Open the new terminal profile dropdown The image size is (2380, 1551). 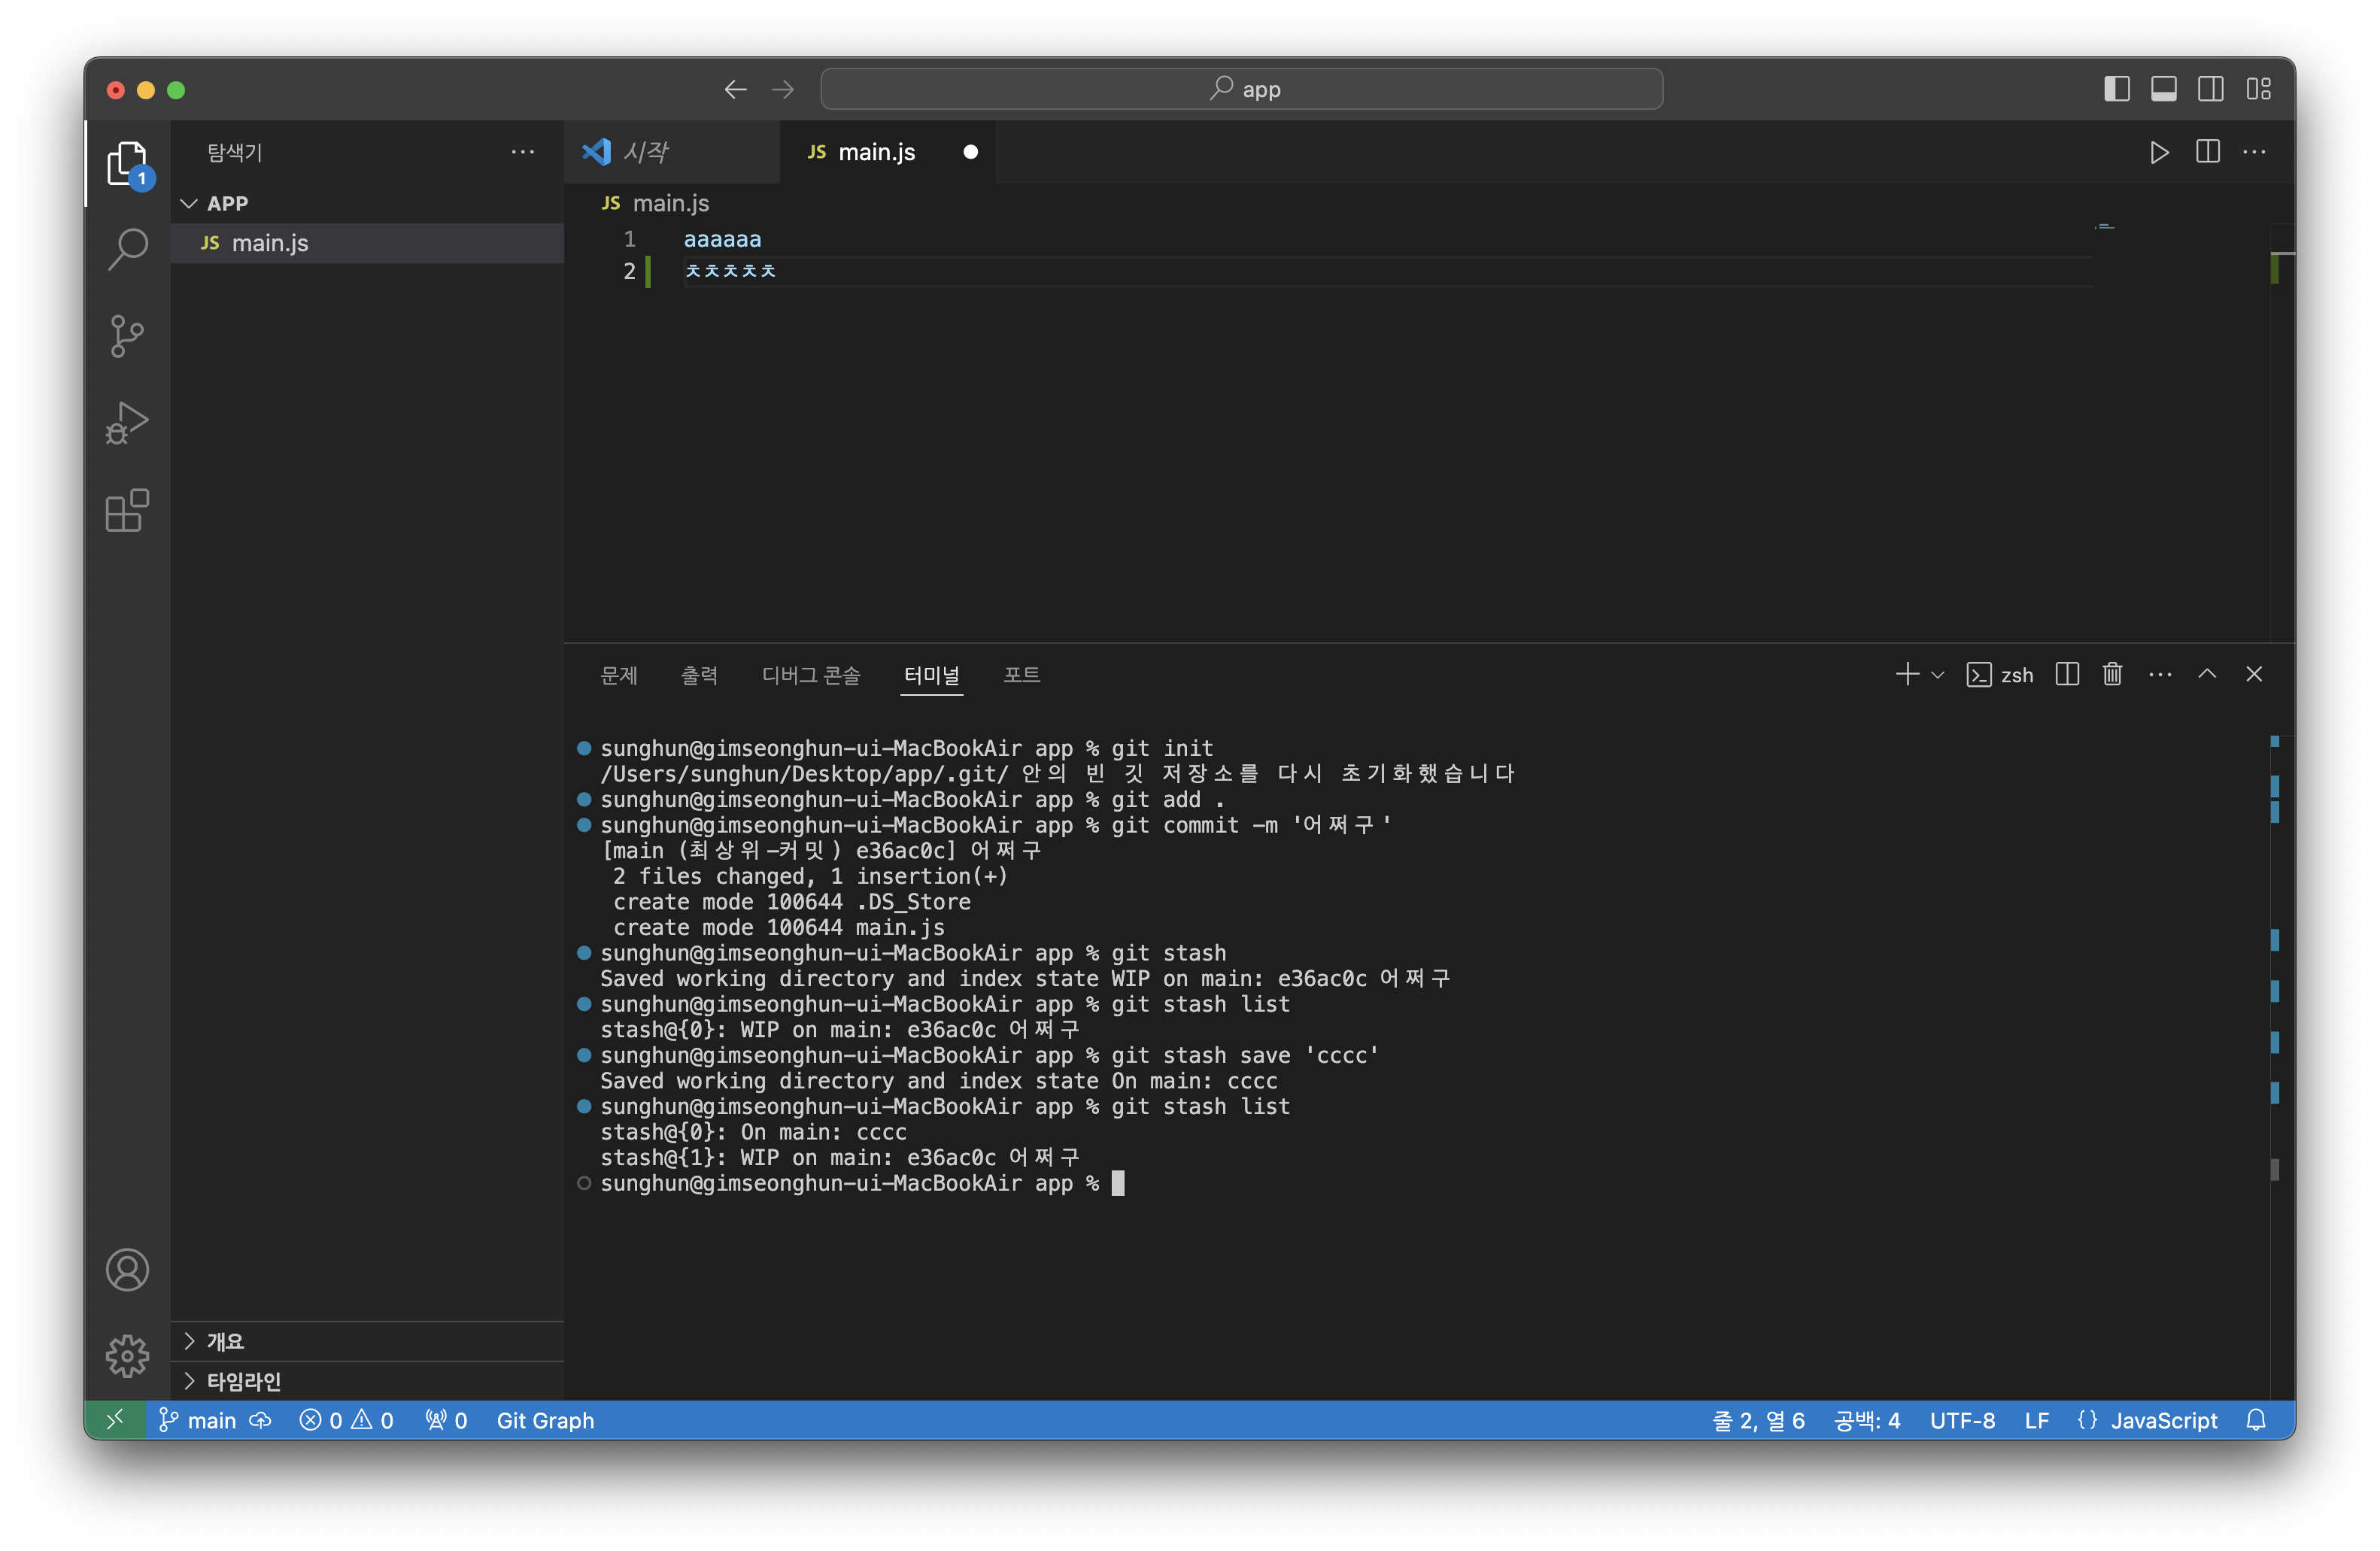click(1937, 675)
